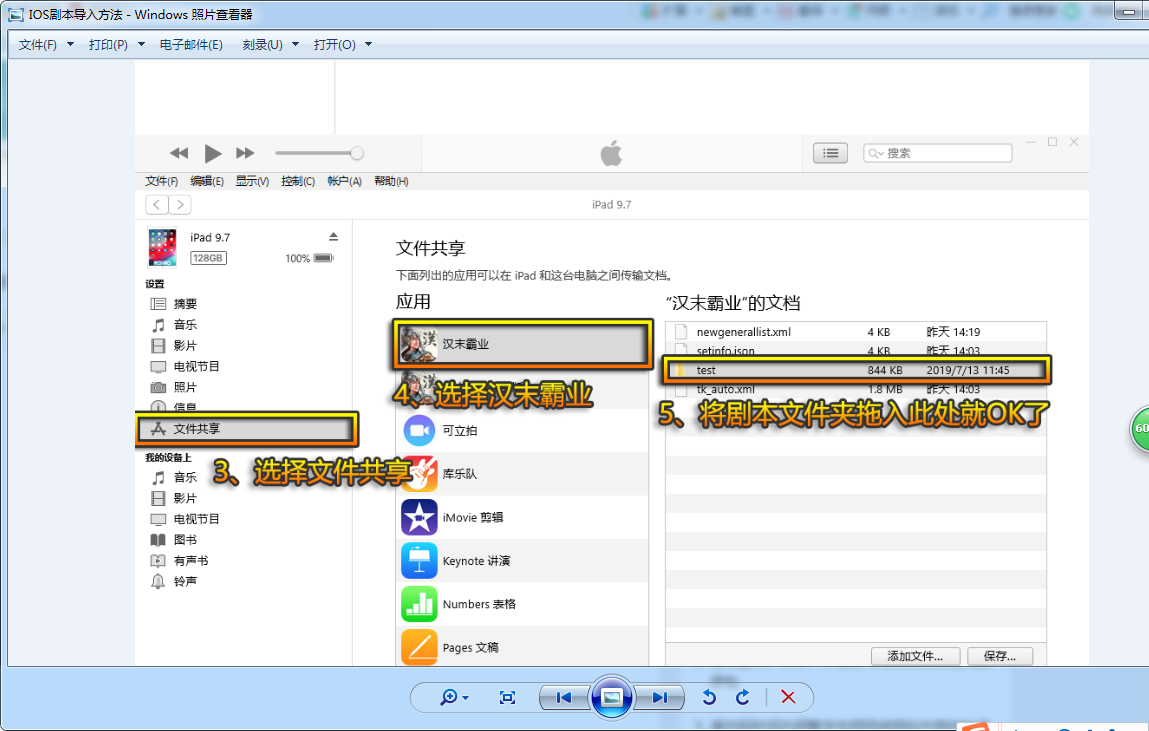This screenshot has width=1149, height=731.
Task: Go to the next photo
Action: [x=659, y=697]
